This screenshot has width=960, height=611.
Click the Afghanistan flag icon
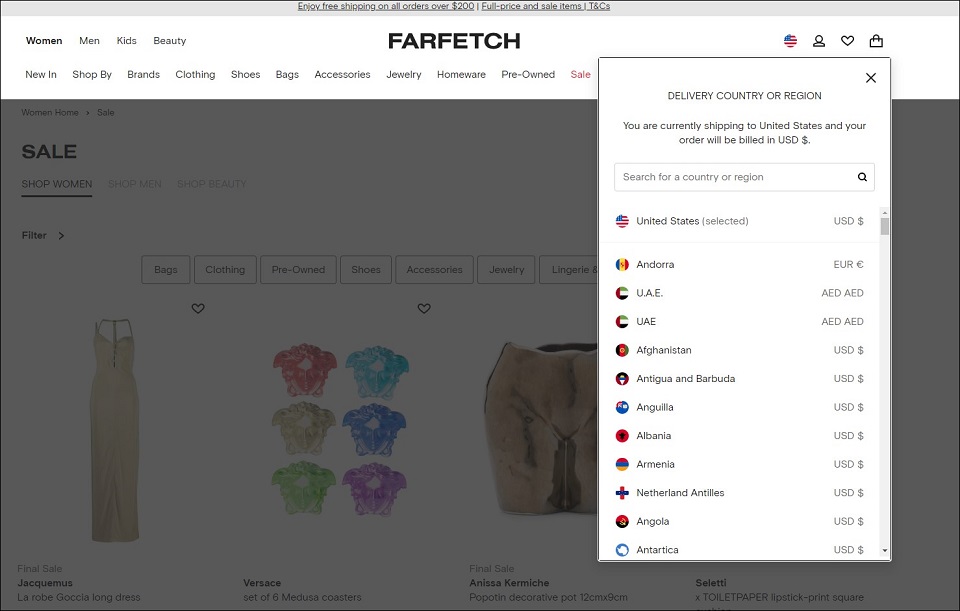(x=622, y=350)
